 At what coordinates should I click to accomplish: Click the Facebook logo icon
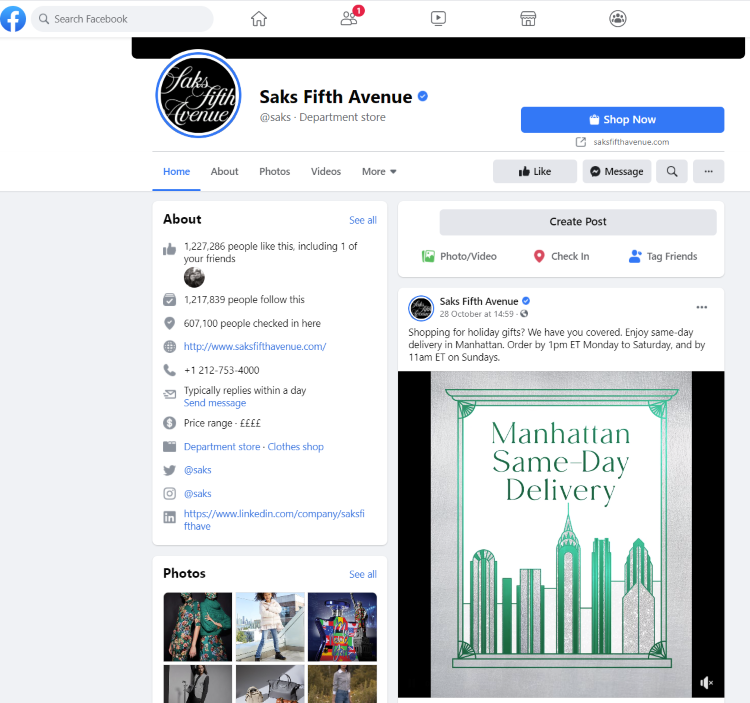(13, 18)
